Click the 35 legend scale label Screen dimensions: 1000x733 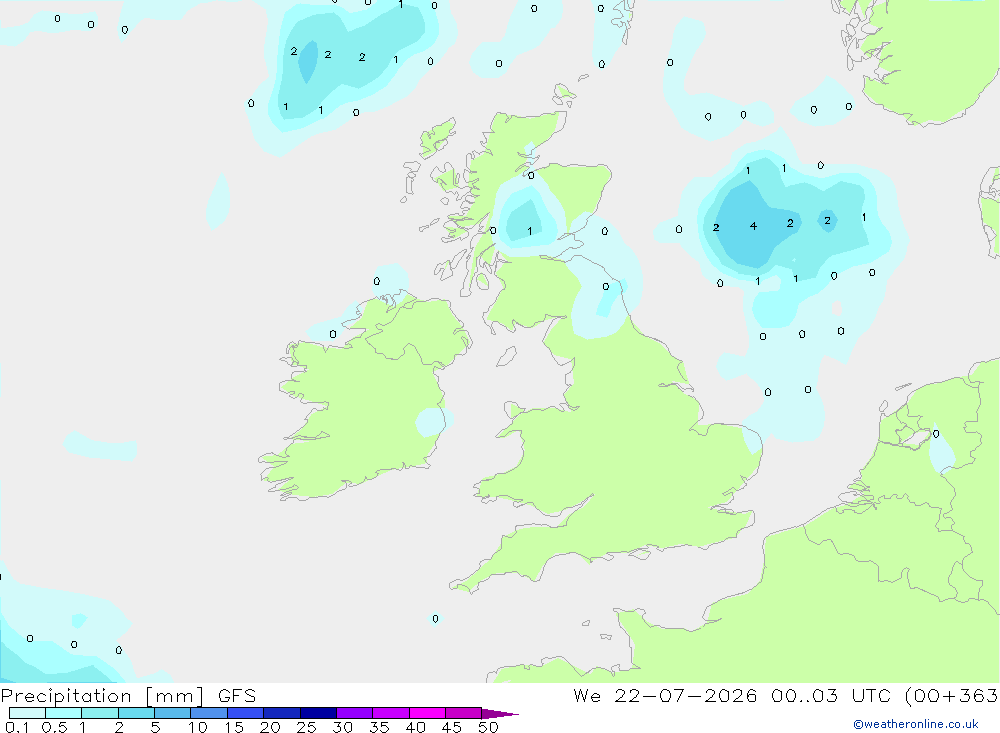379,727
